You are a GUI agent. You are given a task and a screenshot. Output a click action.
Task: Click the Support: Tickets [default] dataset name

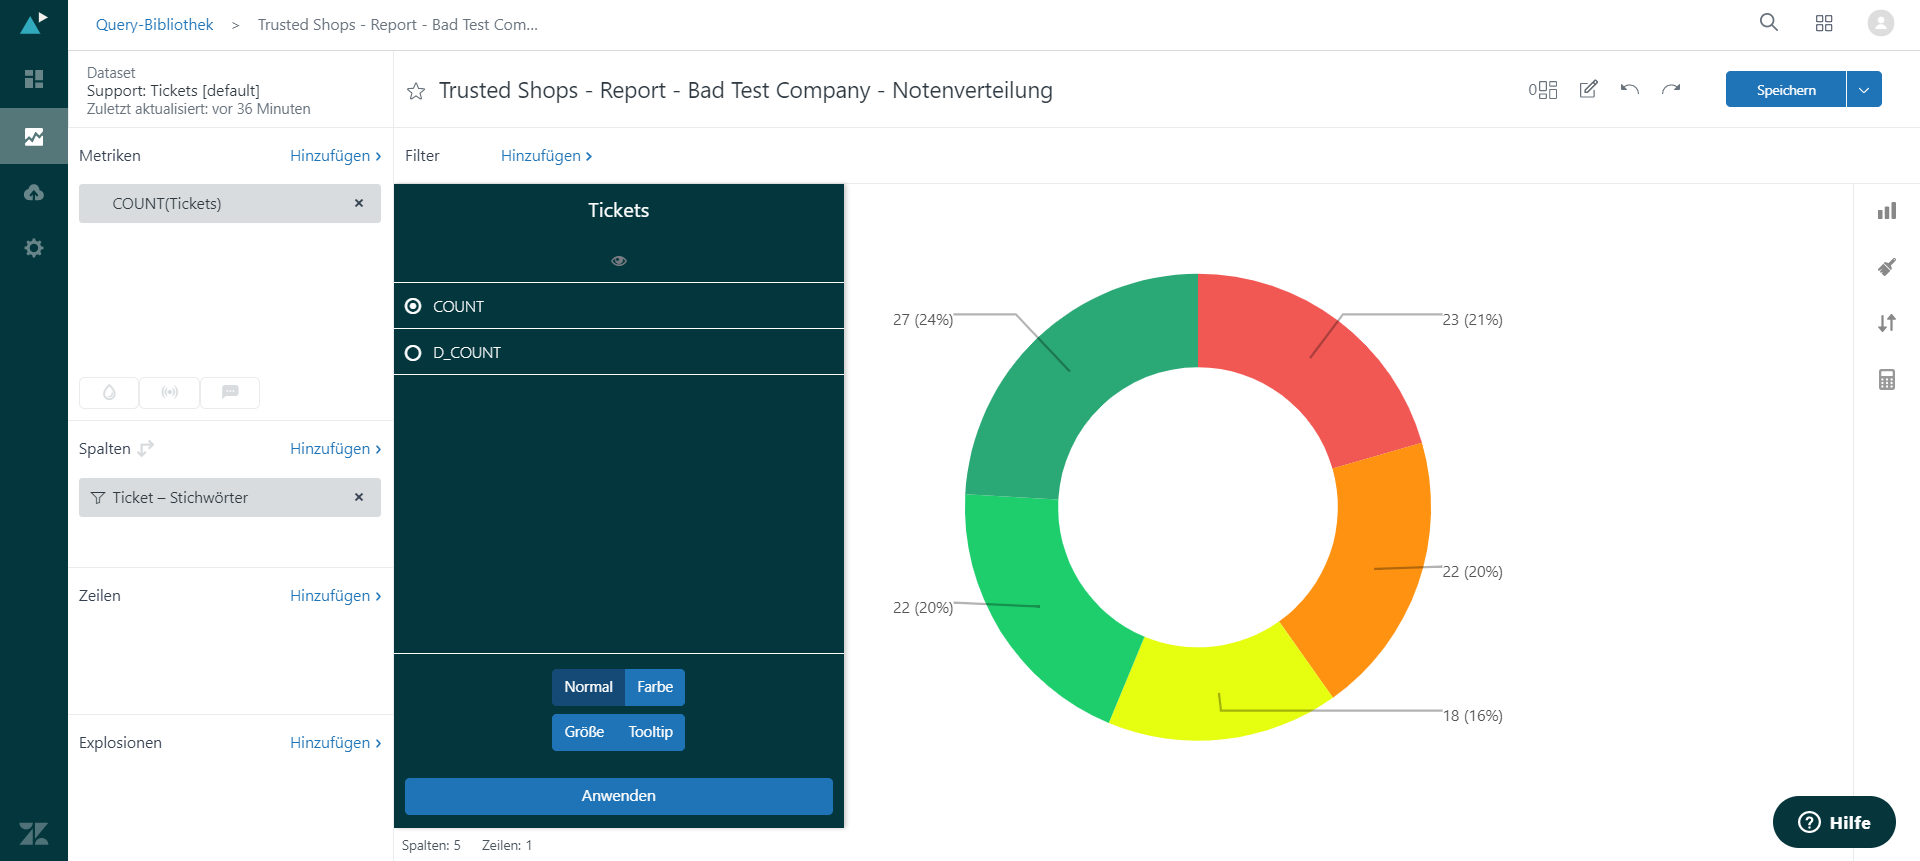pyautogui.click(x=173, y=91)
